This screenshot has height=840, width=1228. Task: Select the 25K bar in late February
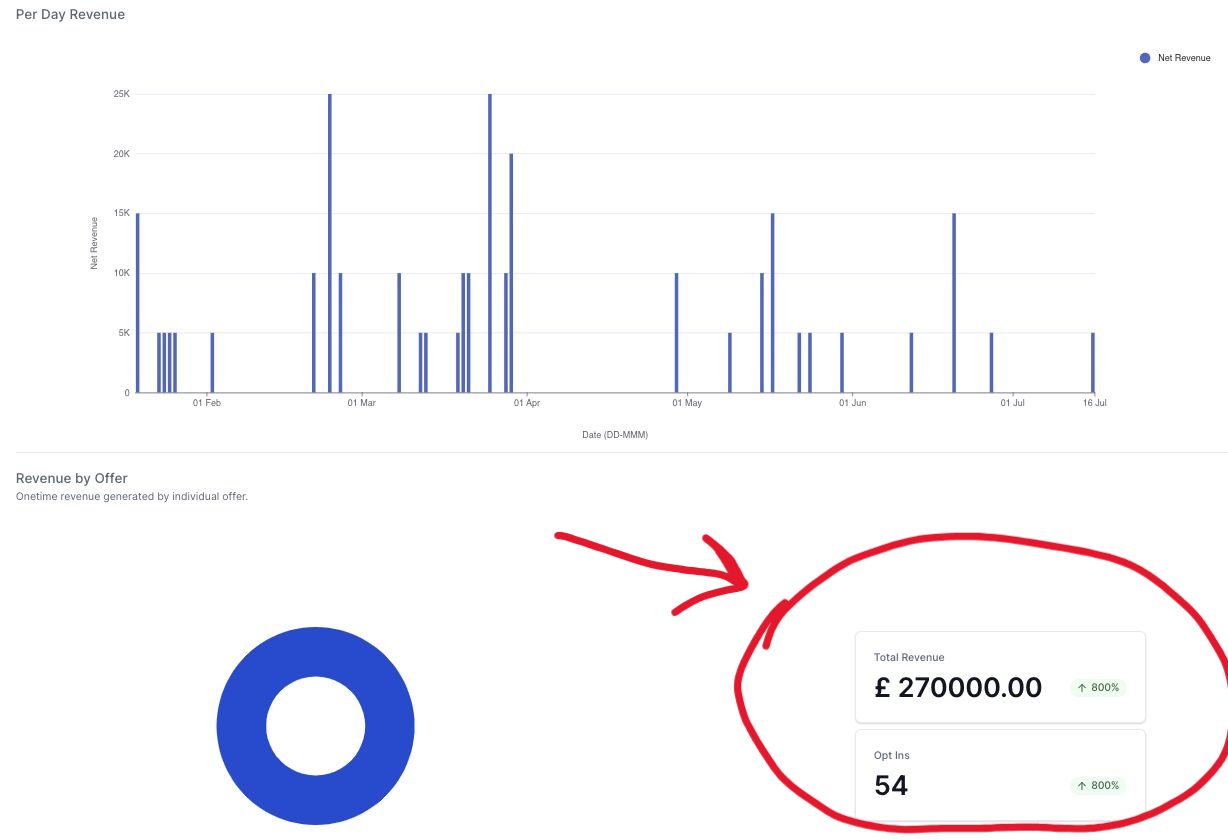330,243
